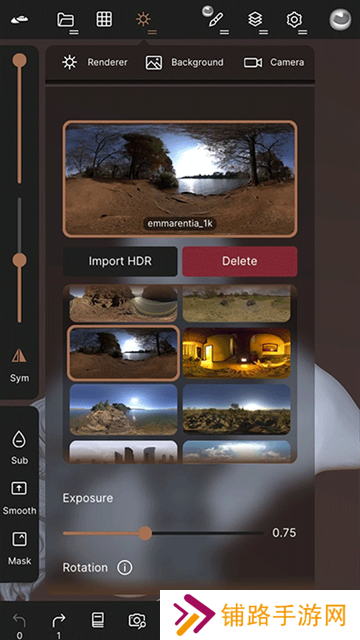Open the Files folder menu
The height and width of the screenshot is (640, 360).
tap(65, 19)
